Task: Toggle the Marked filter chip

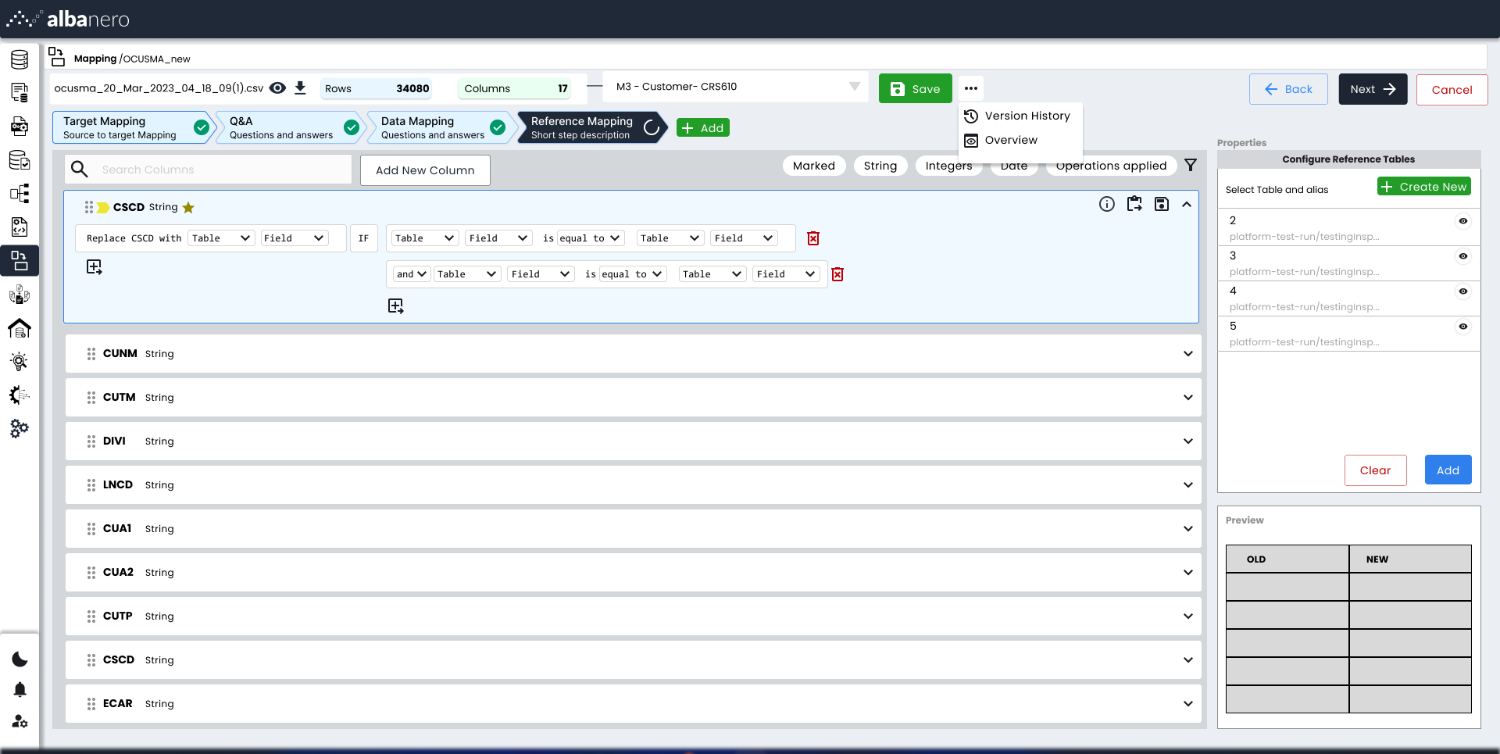Action: [x=814, y=166]
